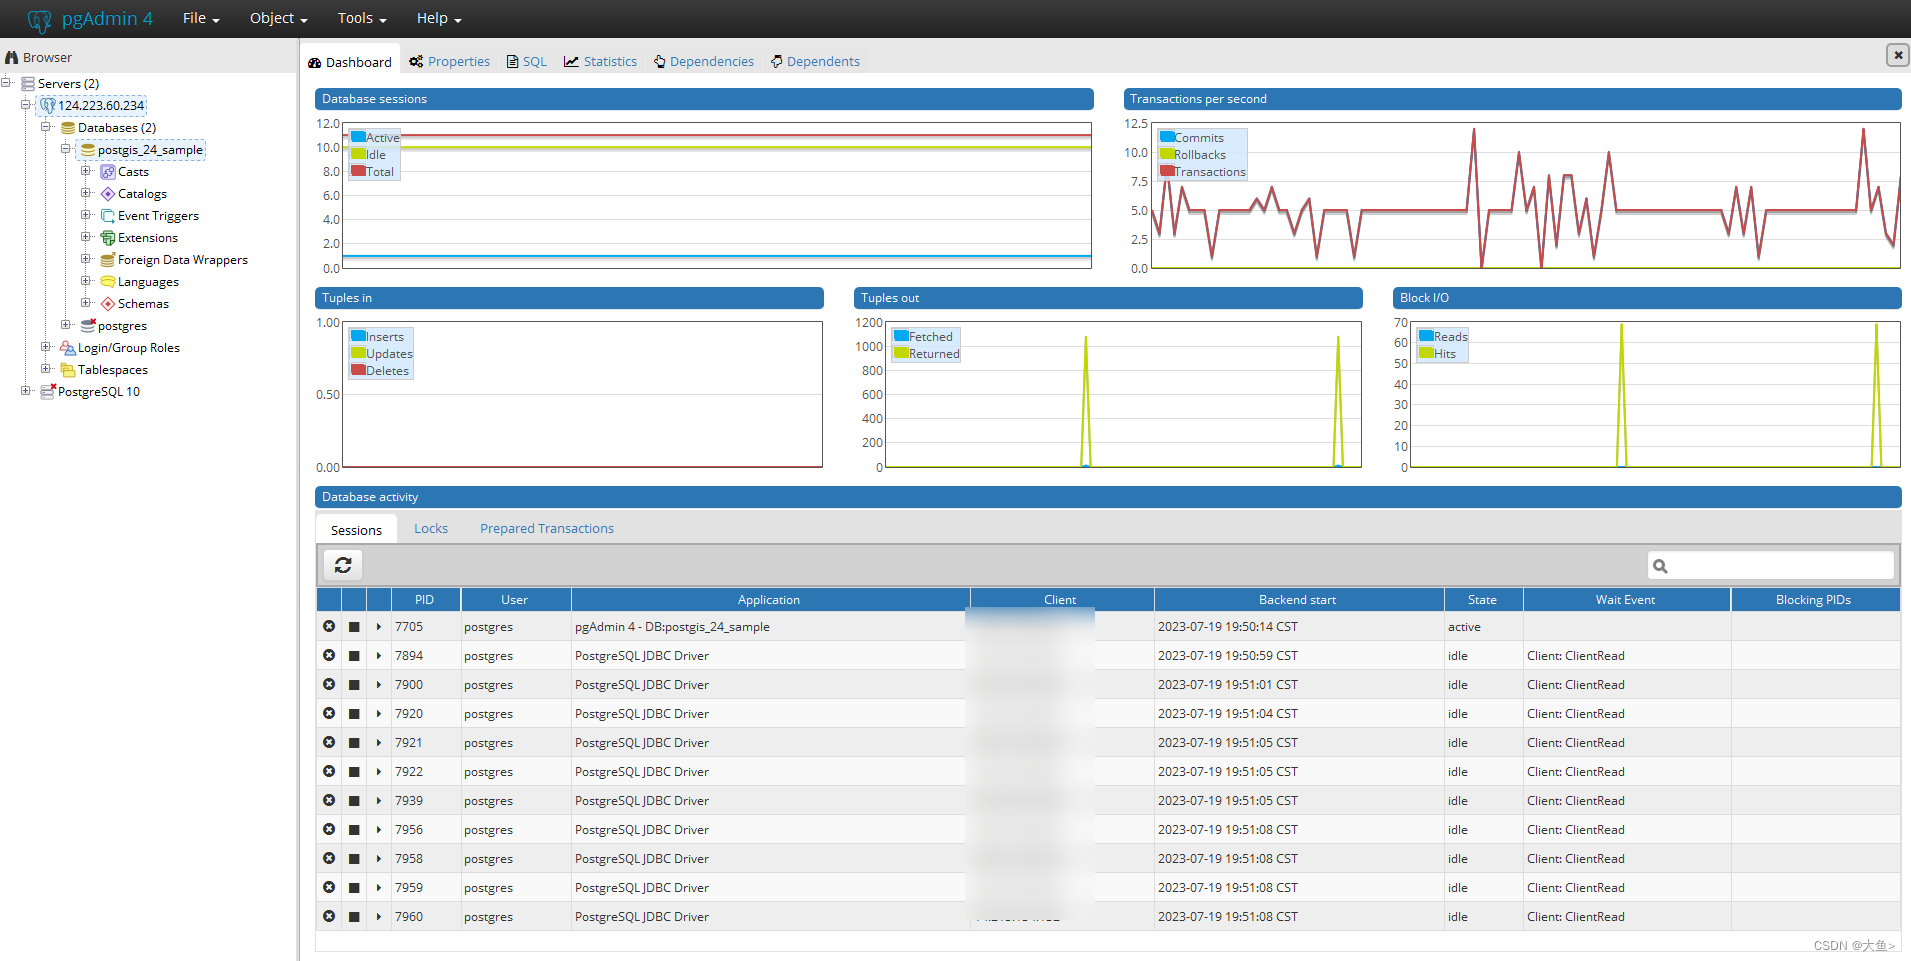Expand the PostgreSQL 10 server node
The image size is (1911, 961).
point(26,391)
